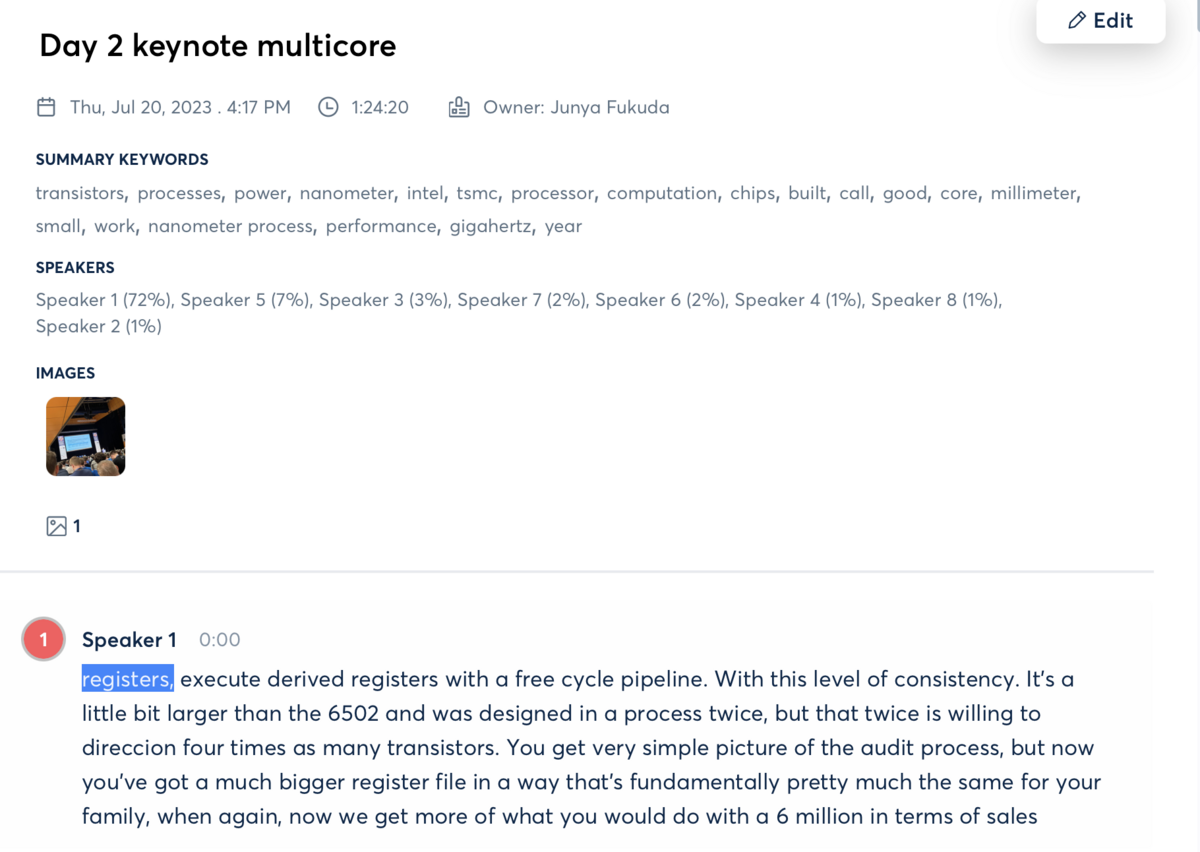Click the image count icon

tap(56, 526)
